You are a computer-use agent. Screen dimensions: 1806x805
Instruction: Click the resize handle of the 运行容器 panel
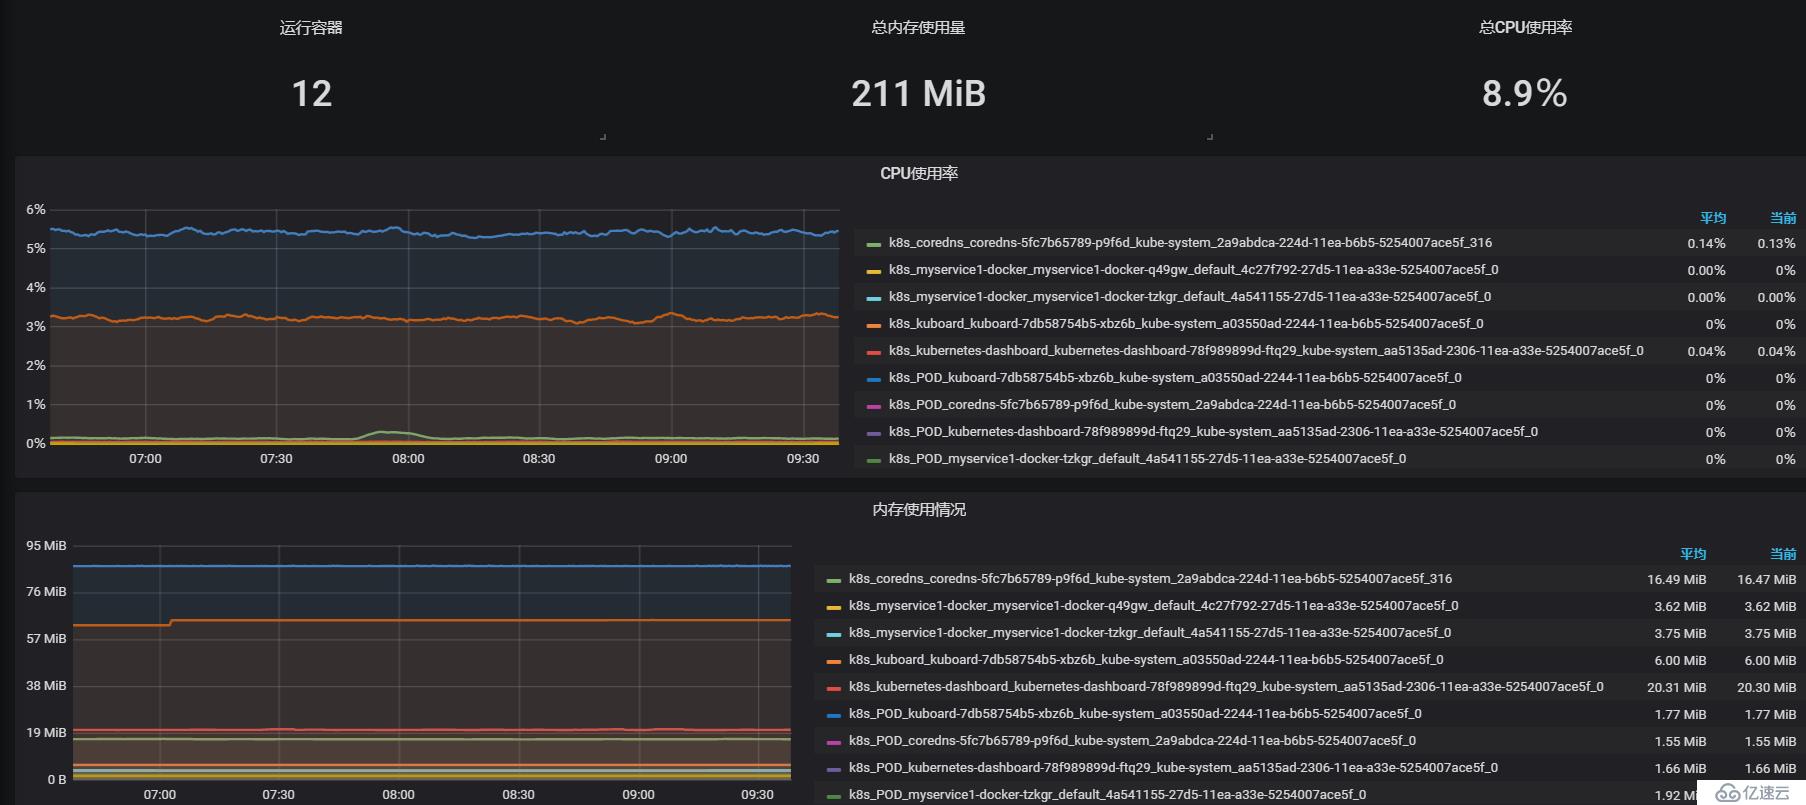602,136
